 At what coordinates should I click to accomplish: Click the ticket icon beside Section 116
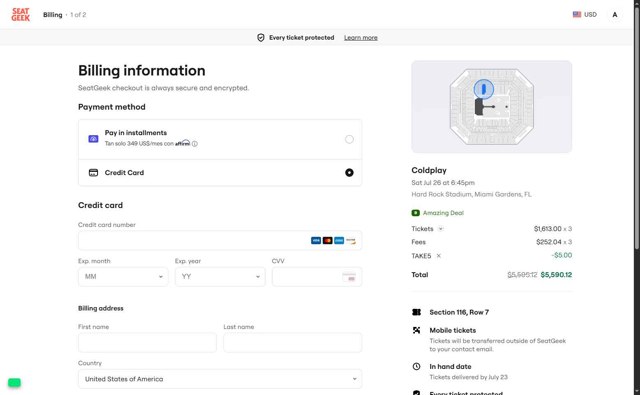pos(416,312)
